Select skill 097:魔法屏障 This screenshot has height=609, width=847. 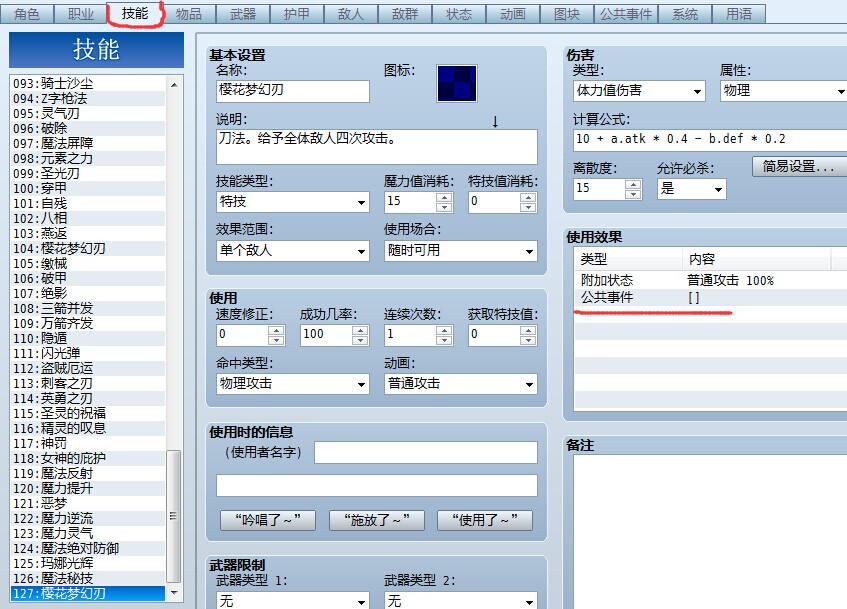tap(88, 143)
